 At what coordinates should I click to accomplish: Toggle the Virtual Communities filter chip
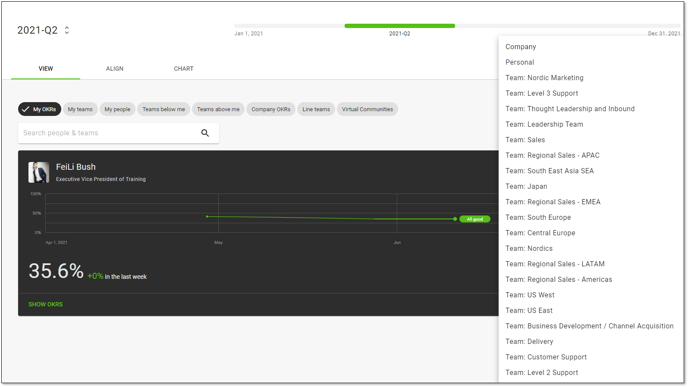click(367, 109)
